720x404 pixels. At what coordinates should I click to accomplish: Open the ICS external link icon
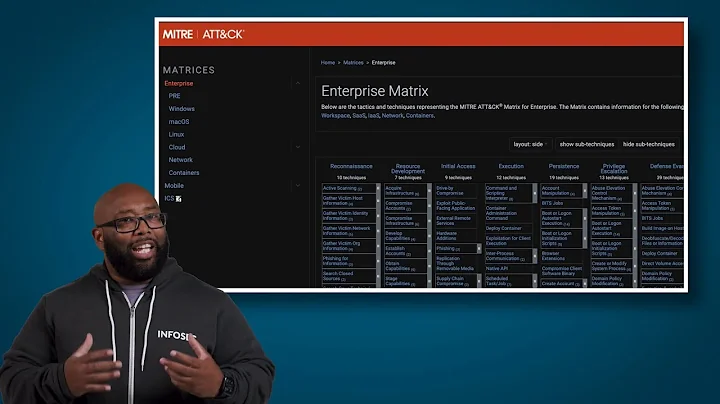(179, 199)
